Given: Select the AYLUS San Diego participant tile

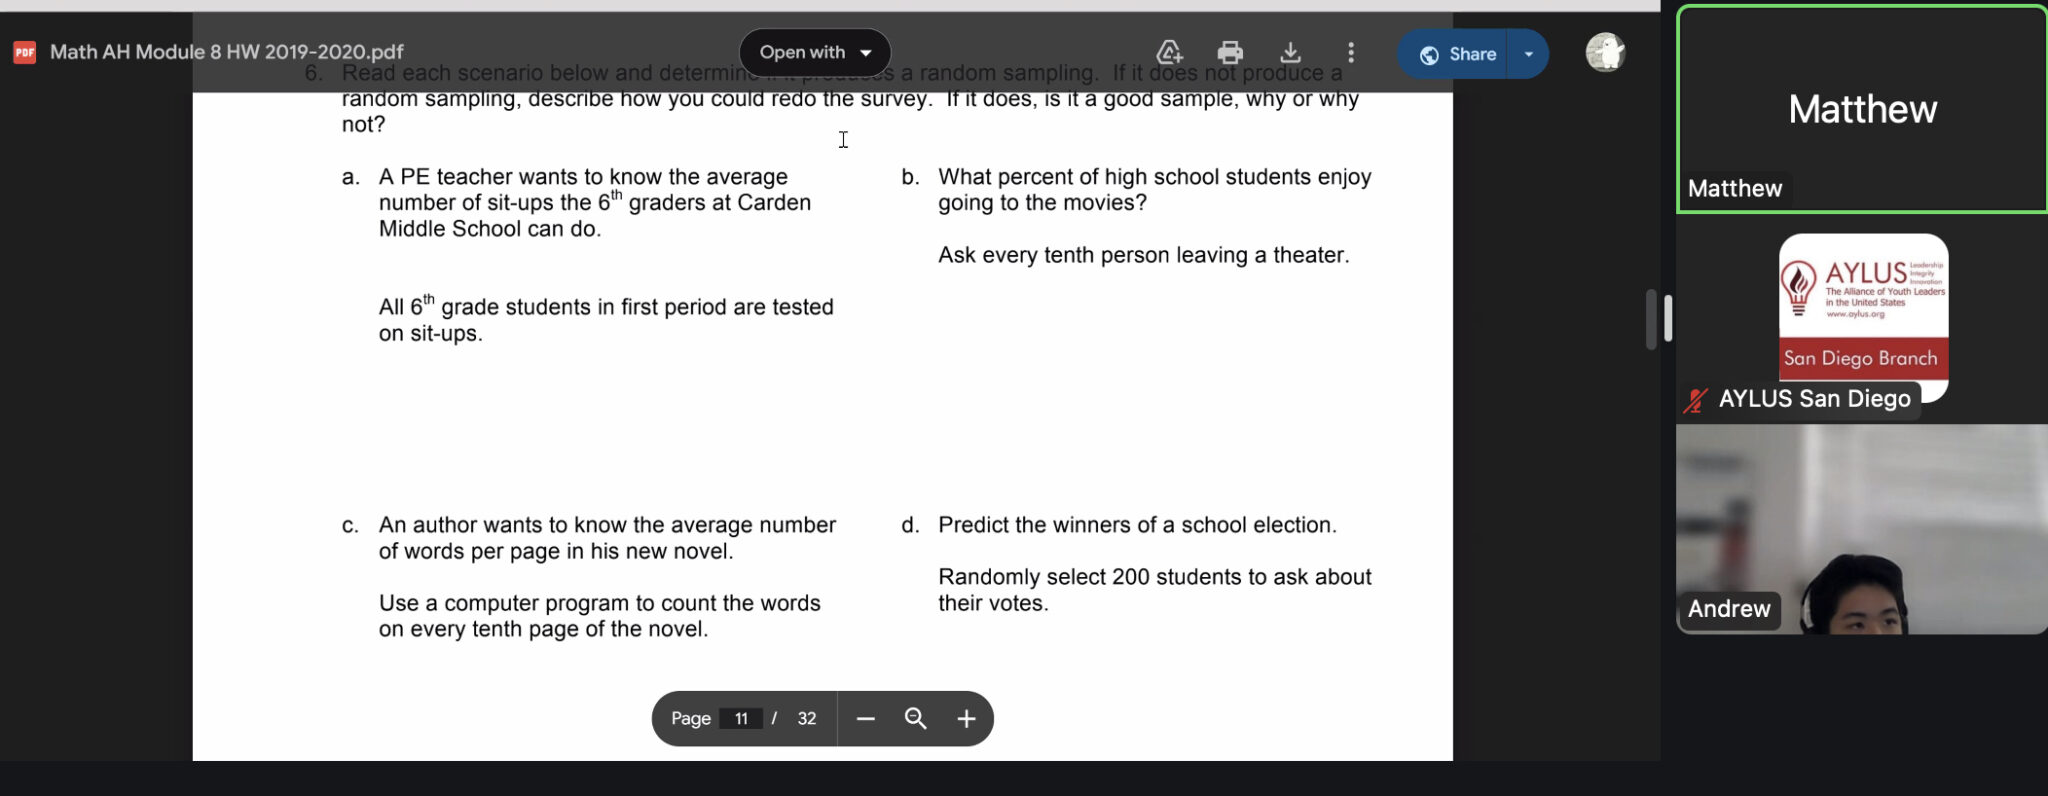Looking at the screenshot, I should (1862, 318).
